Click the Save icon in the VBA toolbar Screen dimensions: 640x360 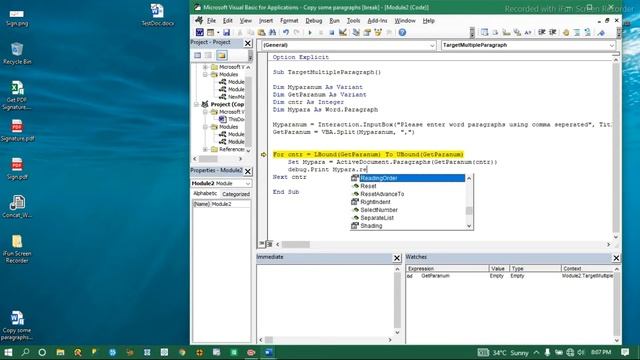click(227, 32)
